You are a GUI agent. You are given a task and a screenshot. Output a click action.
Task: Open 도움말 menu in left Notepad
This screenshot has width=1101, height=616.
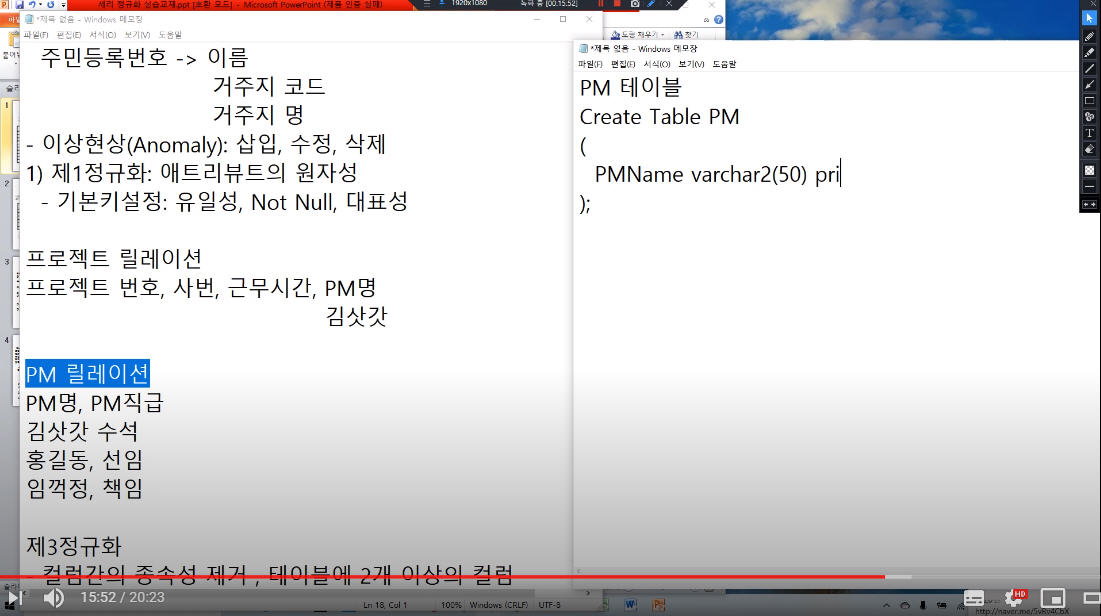(x=170, y=34)
